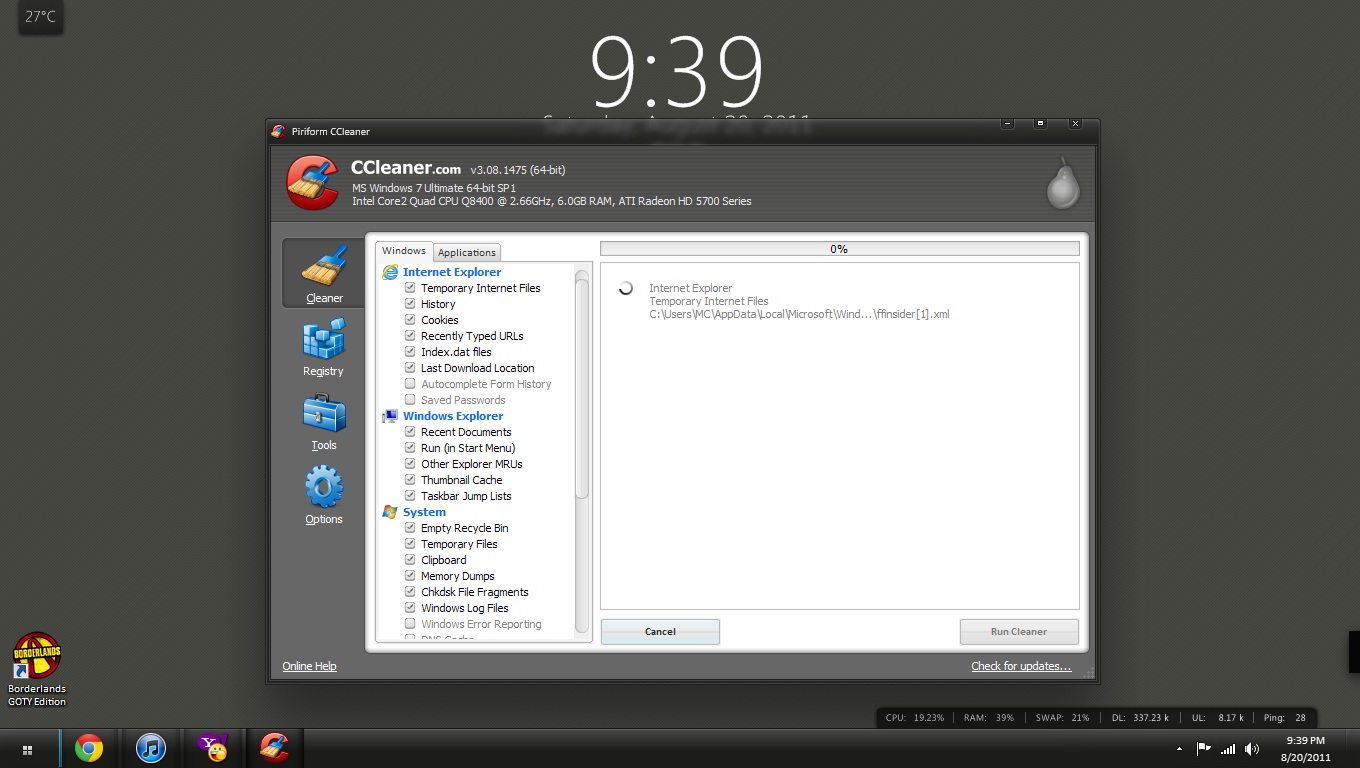Toggle Index.dat files checkbox
The height and width of the screenshot is (768, 1360).
410,352
